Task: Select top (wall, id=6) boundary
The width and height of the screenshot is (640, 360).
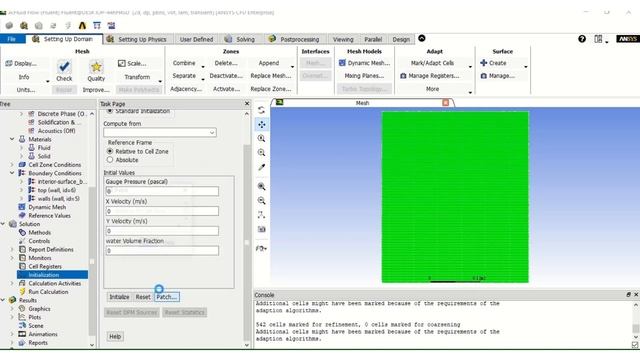Action: 57,190
